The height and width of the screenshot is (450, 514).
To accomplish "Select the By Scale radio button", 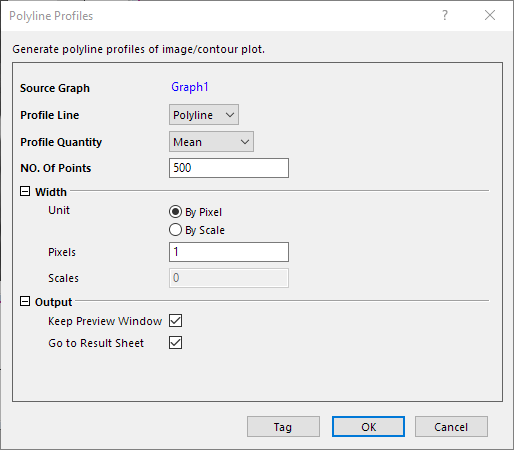I will tap(175, 230).
